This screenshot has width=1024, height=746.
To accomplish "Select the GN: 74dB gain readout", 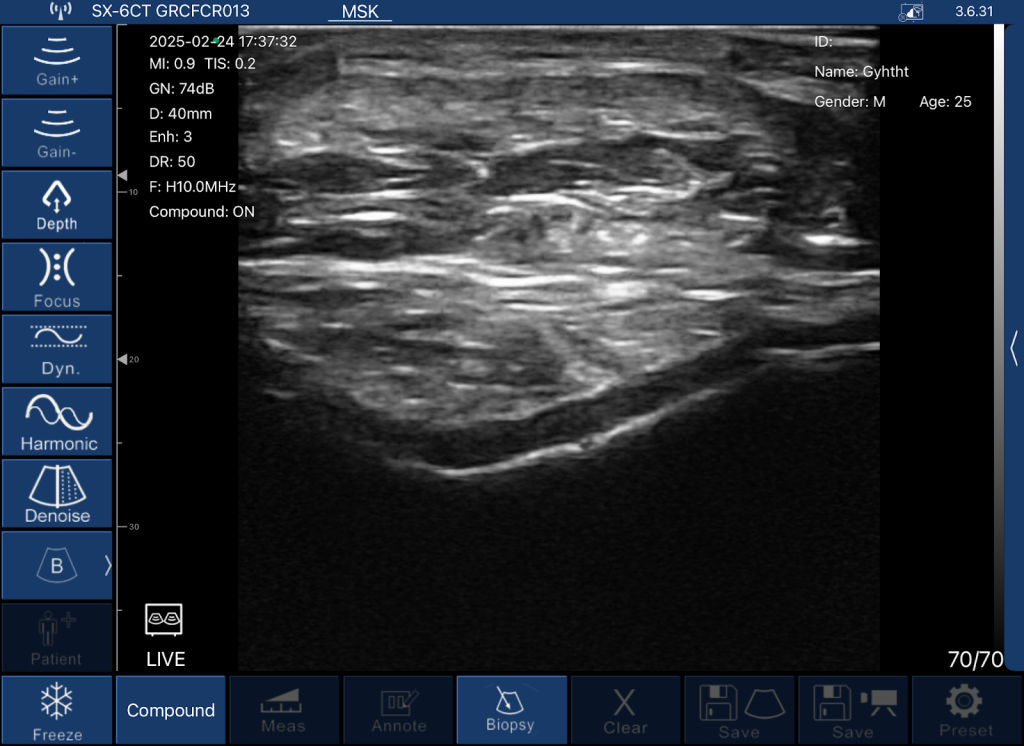I will click(182, 88).
